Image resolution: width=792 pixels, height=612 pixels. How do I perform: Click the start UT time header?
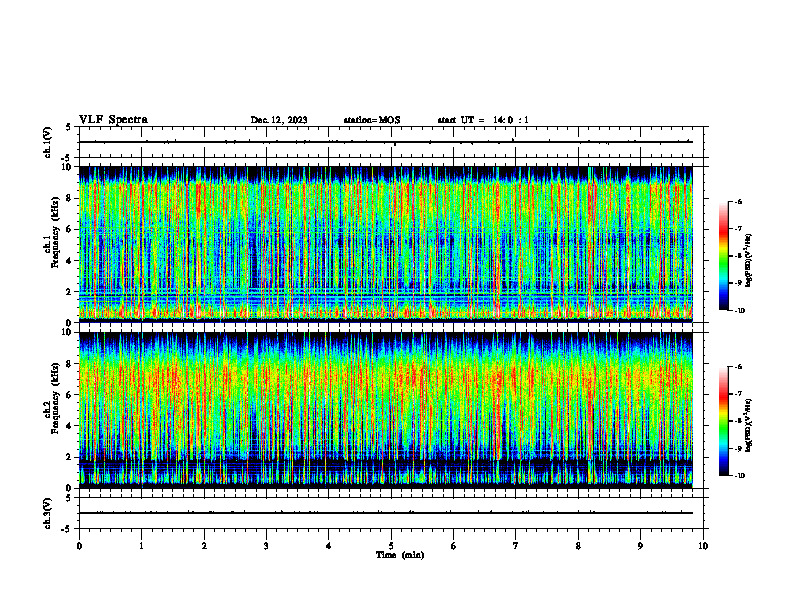pos(483,120)
